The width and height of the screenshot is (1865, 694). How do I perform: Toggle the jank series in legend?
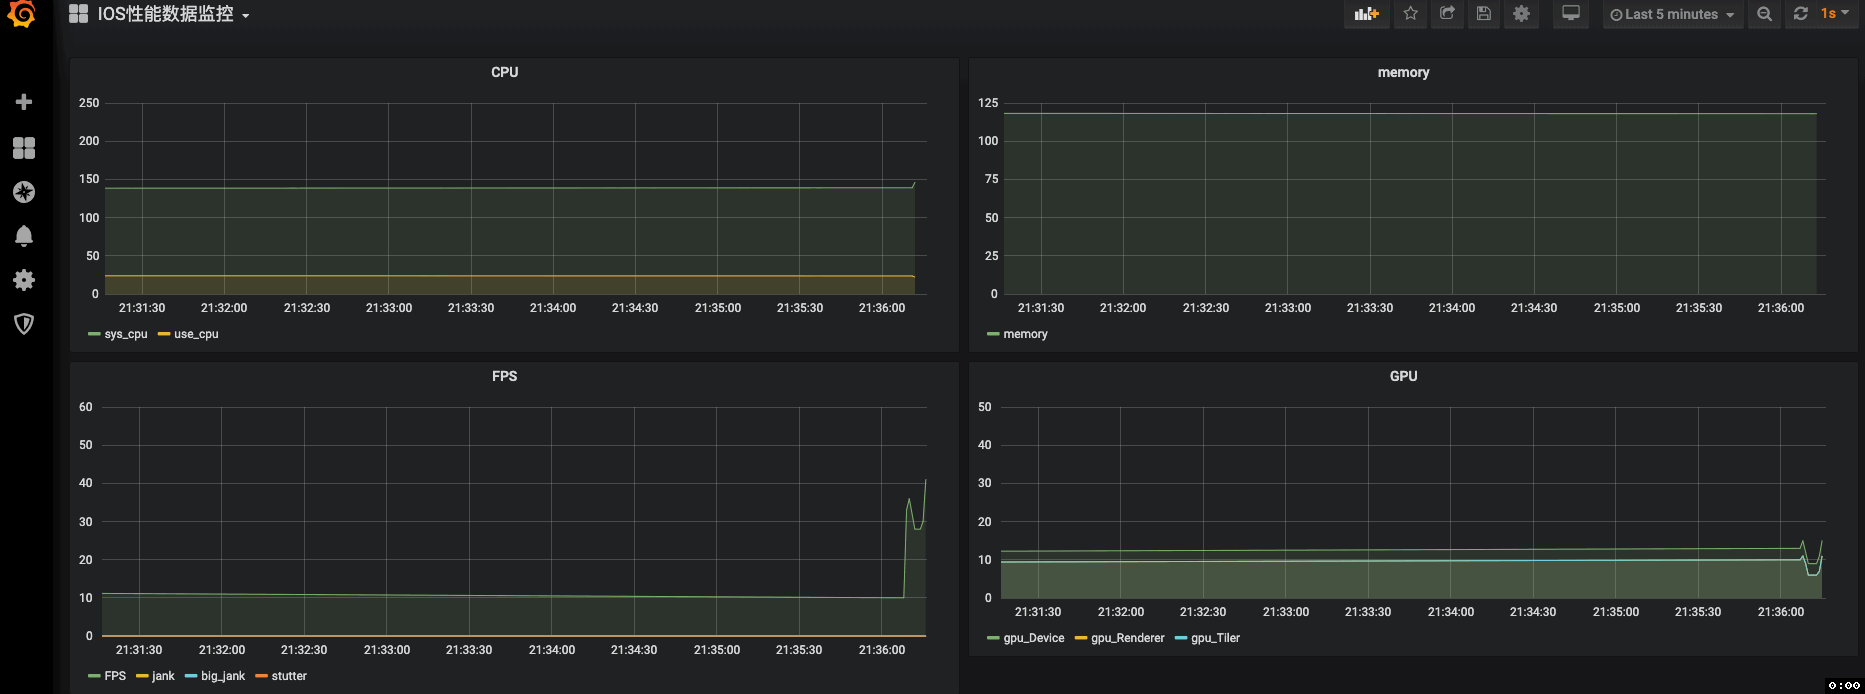coord(163,676)
